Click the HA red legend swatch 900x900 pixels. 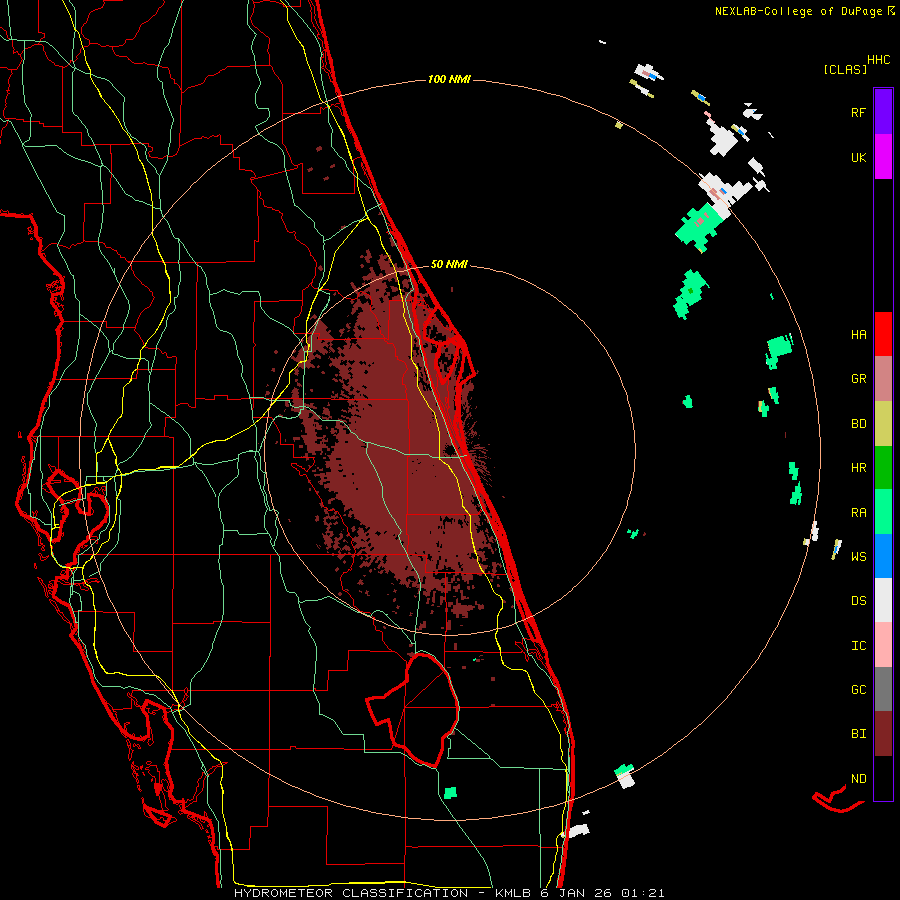coord(883,334)
